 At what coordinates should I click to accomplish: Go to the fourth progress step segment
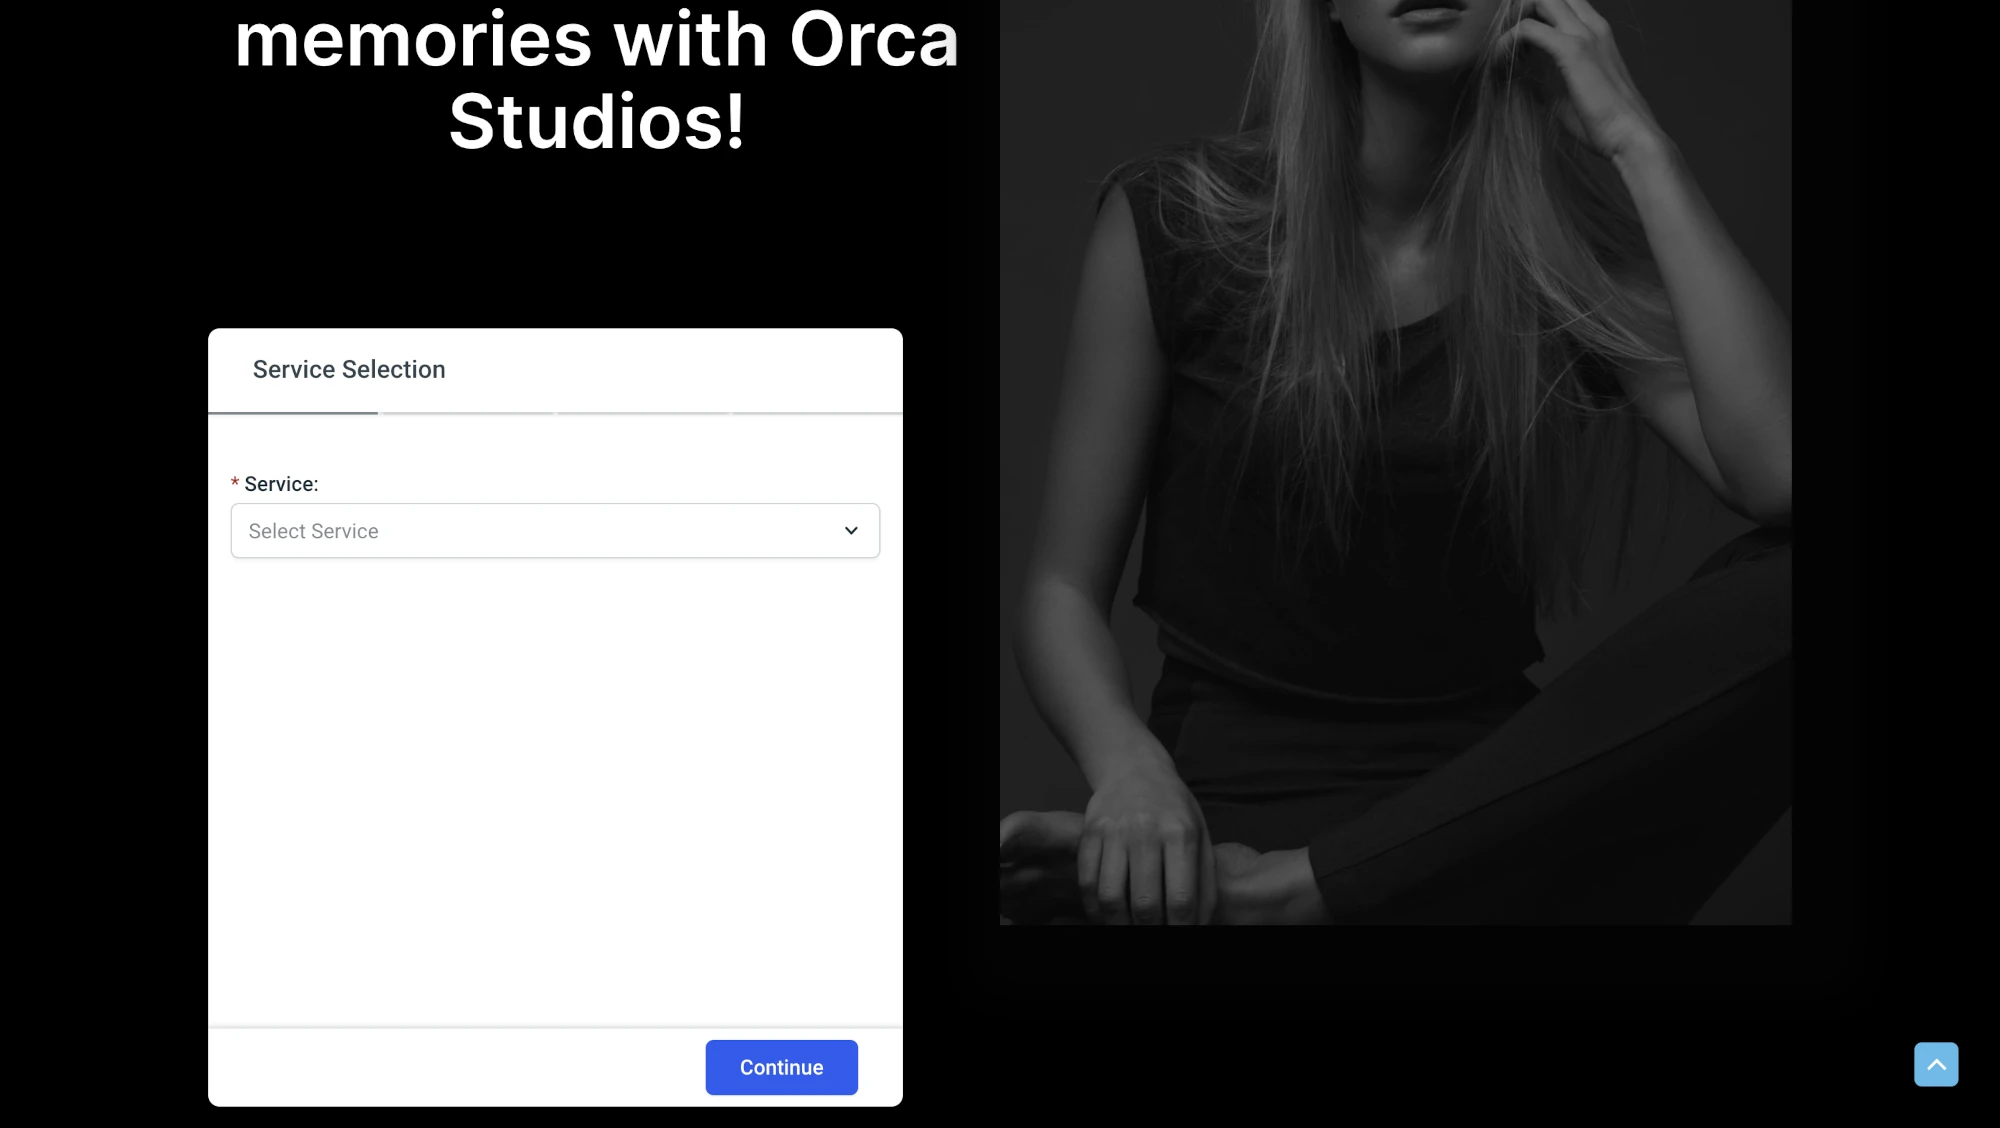click(818, 413)
